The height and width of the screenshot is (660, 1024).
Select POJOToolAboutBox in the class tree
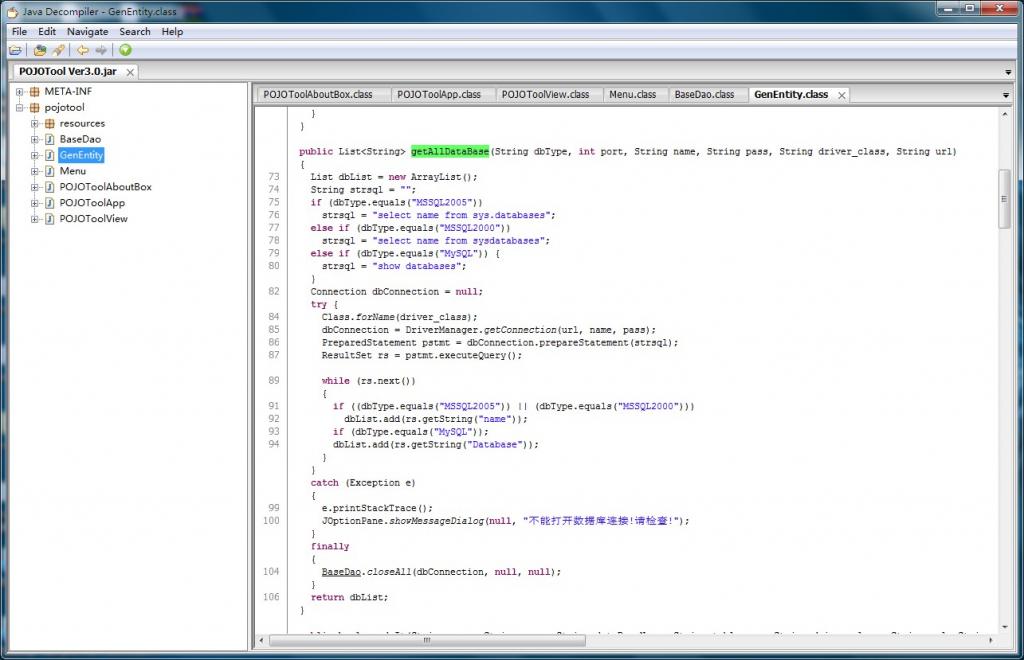click(105, 187)
